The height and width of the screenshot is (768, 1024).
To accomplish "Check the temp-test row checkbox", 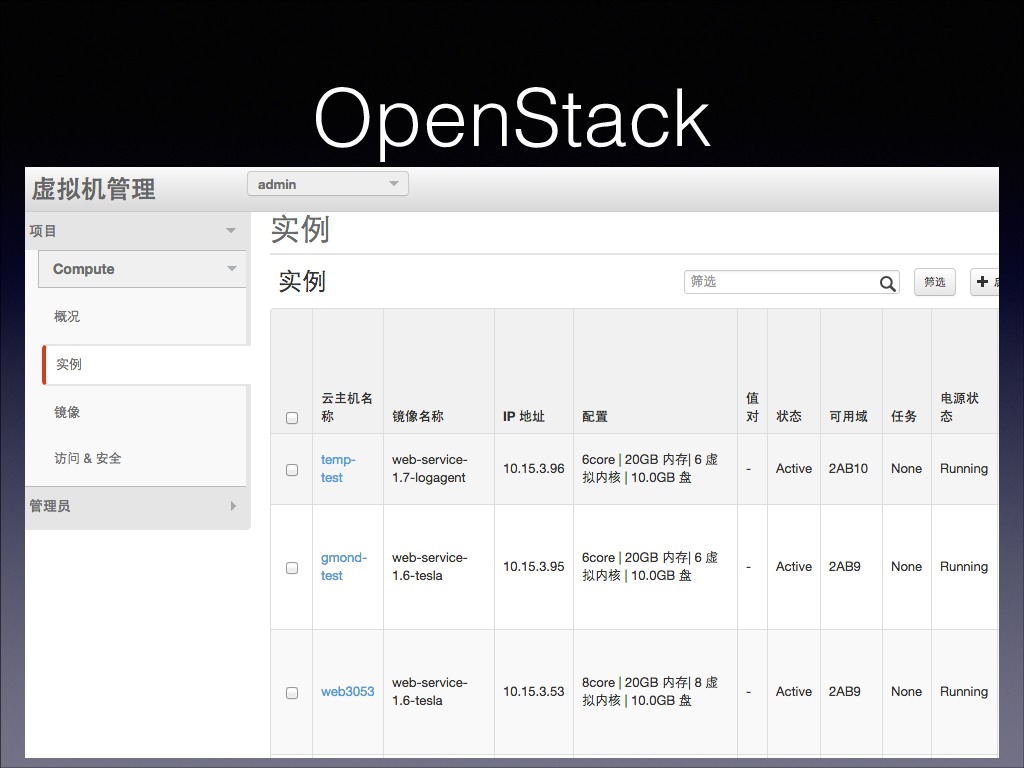I will (292, 470).
